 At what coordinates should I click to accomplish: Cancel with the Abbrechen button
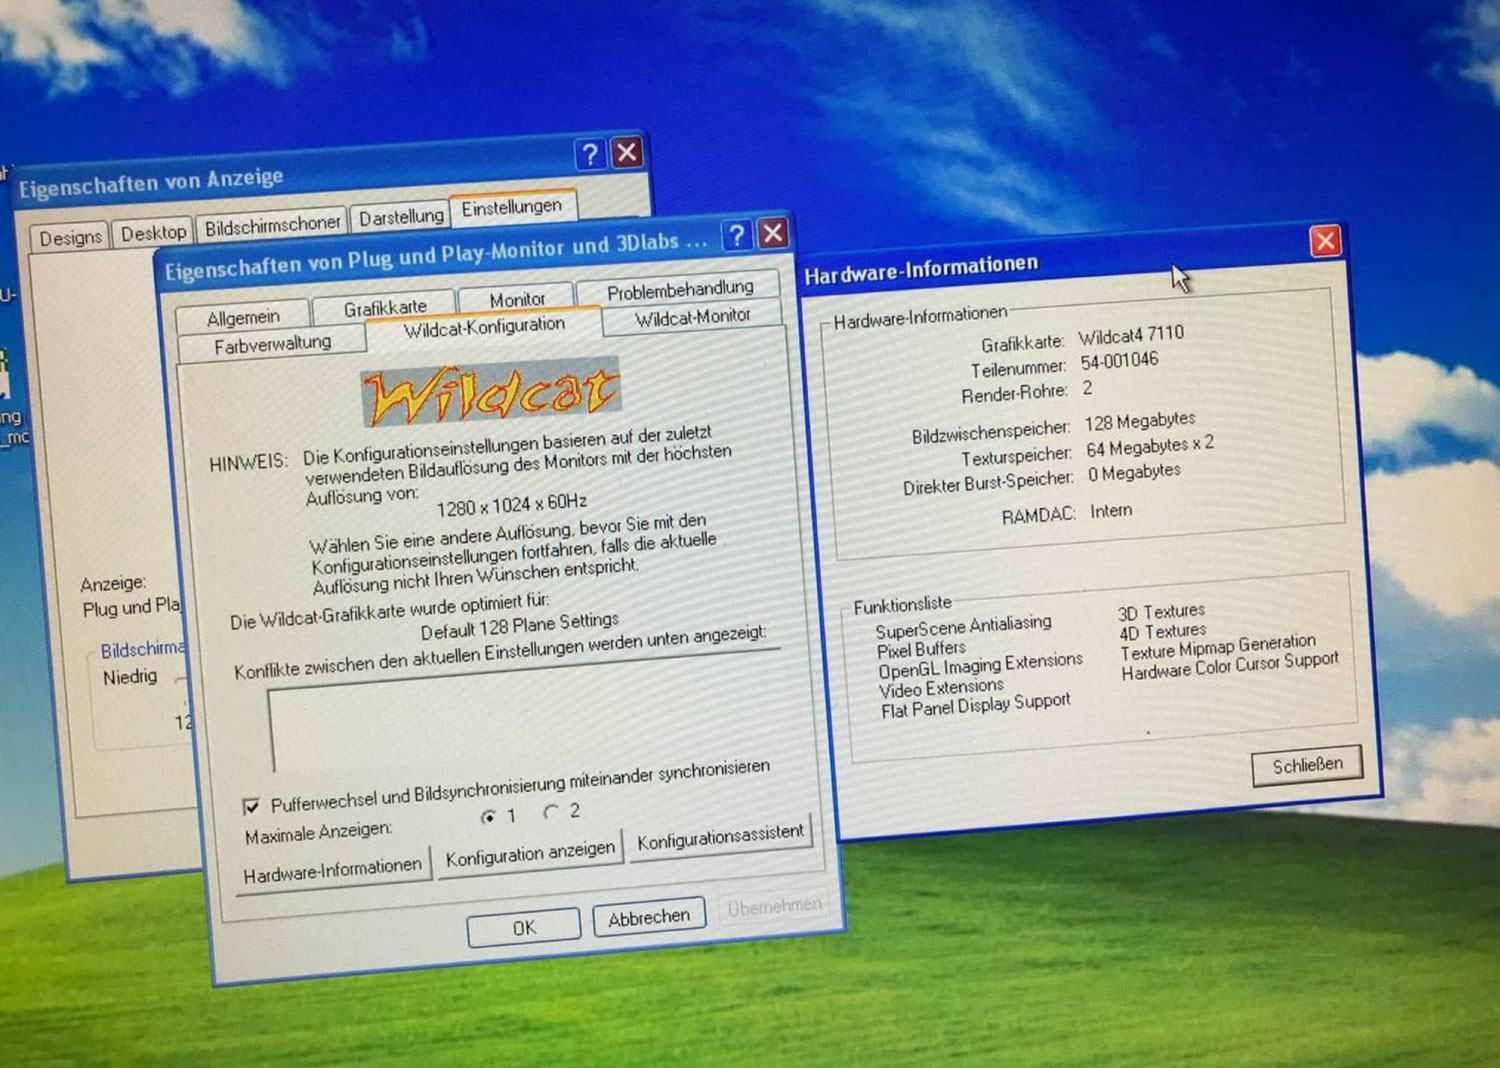[x=649, y=917]
